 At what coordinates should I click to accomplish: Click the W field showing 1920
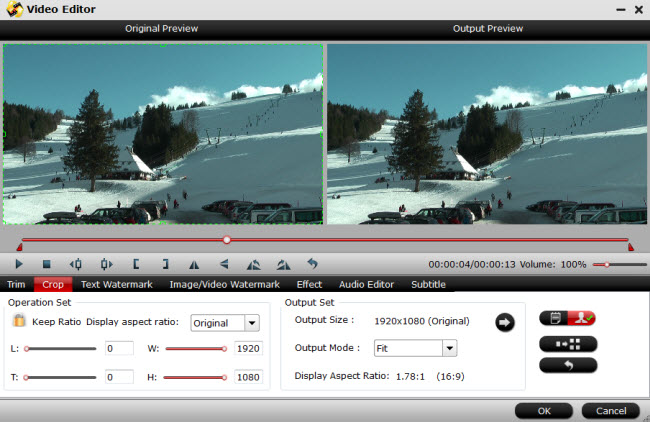click(x=248, y=348)
